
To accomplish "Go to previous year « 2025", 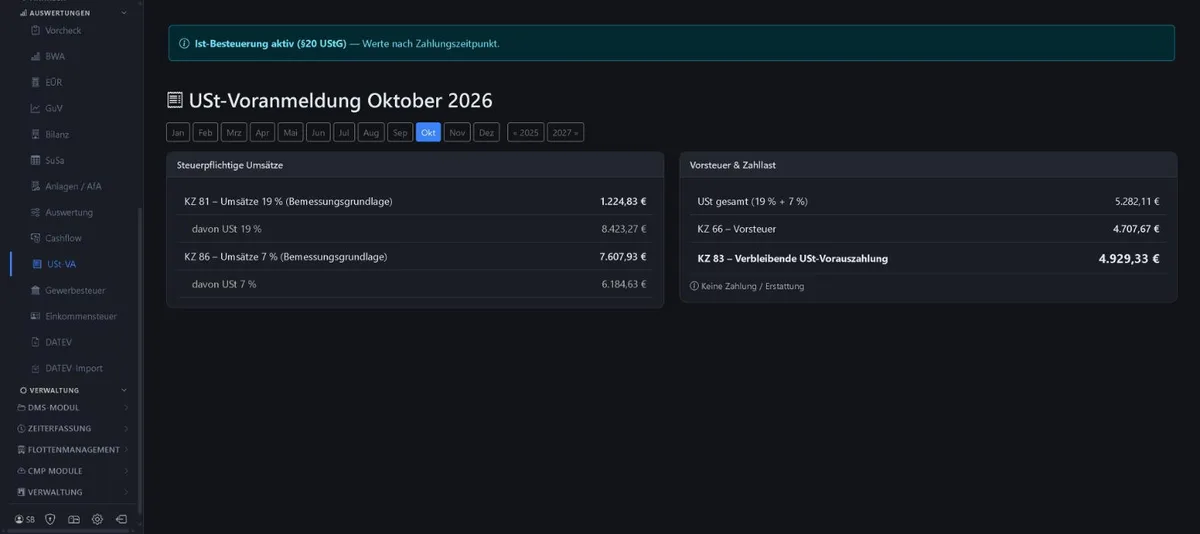I will [x=526, y=132].
